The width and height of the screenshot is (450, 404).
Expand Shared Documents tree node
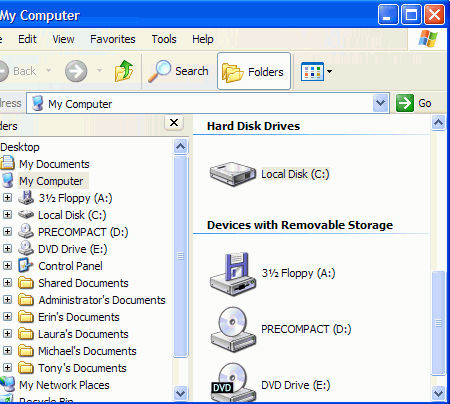point(7,283)
